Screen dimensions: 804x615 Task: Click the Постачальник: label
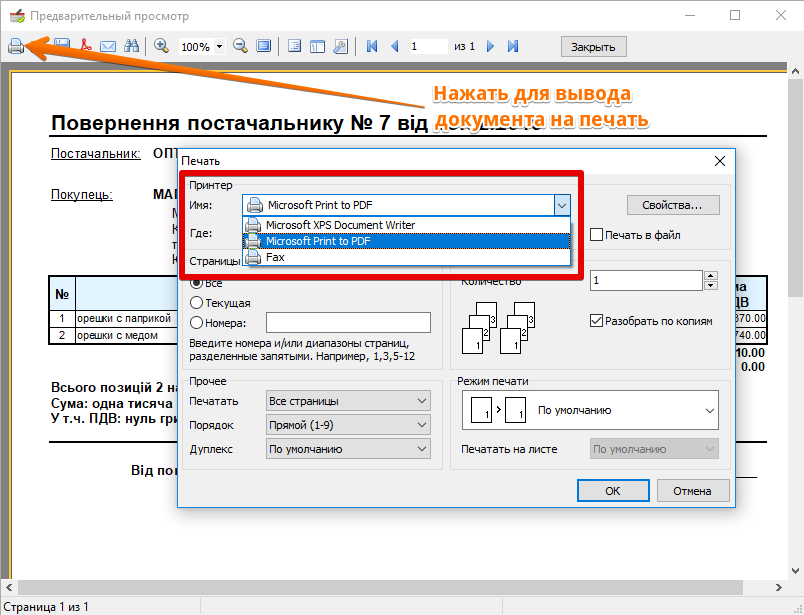[96, 153]
